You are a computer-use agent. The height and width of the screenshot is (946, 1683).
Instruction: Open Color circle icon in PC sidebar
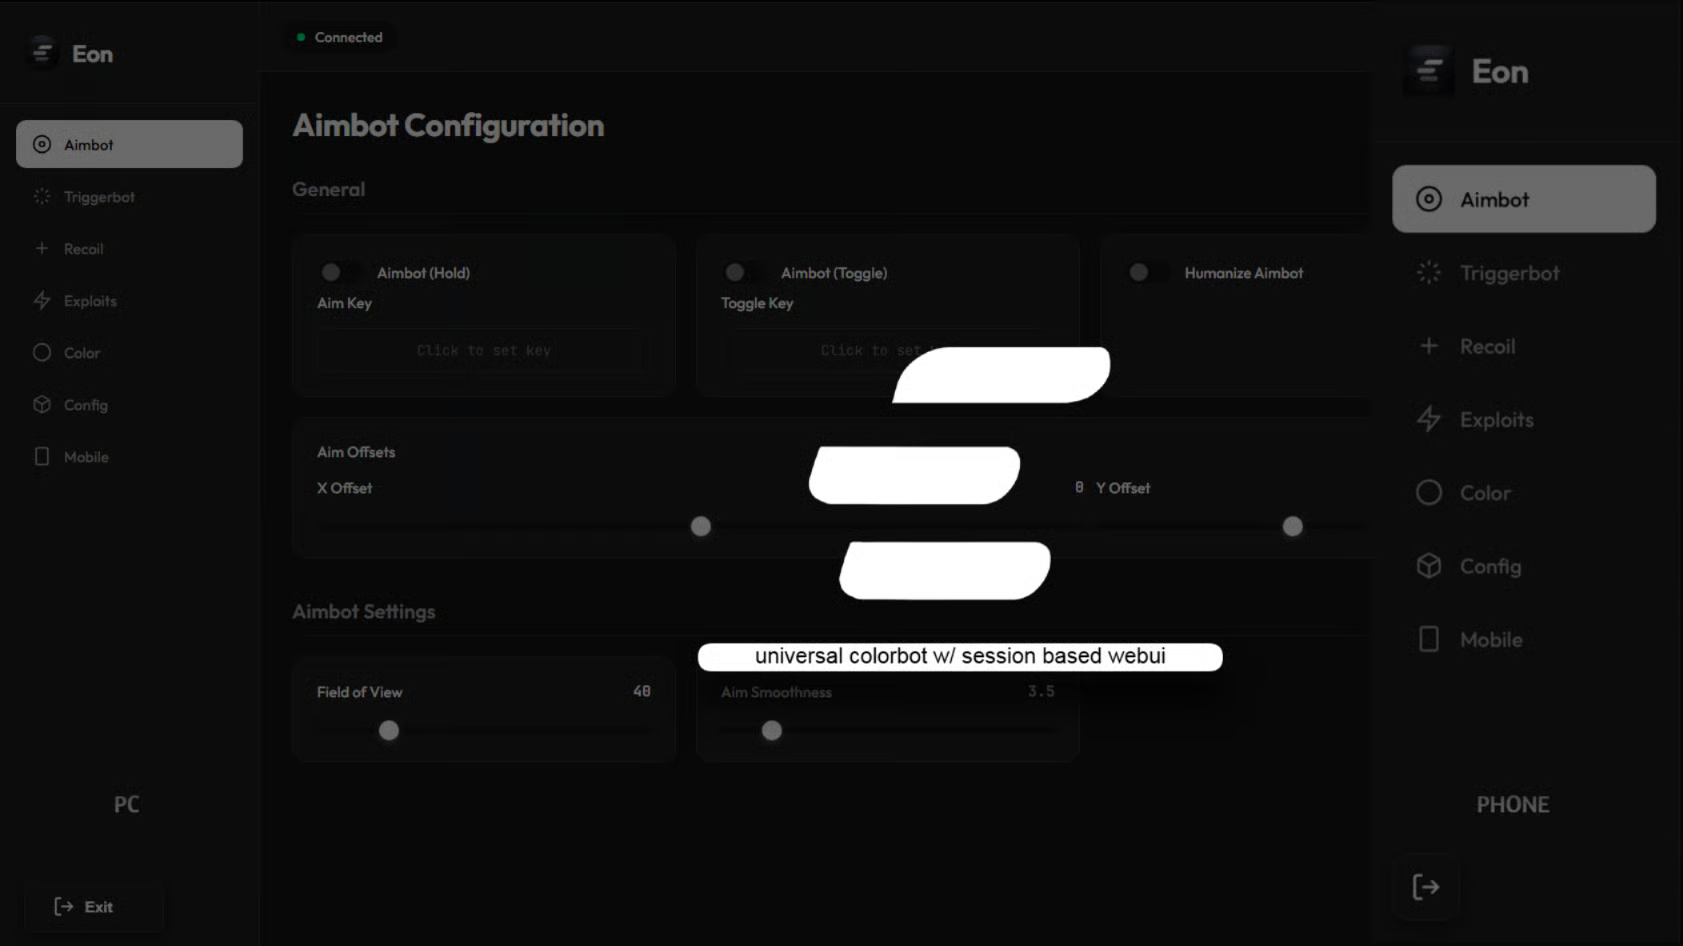pyautogui.click(x=42, y=352)
